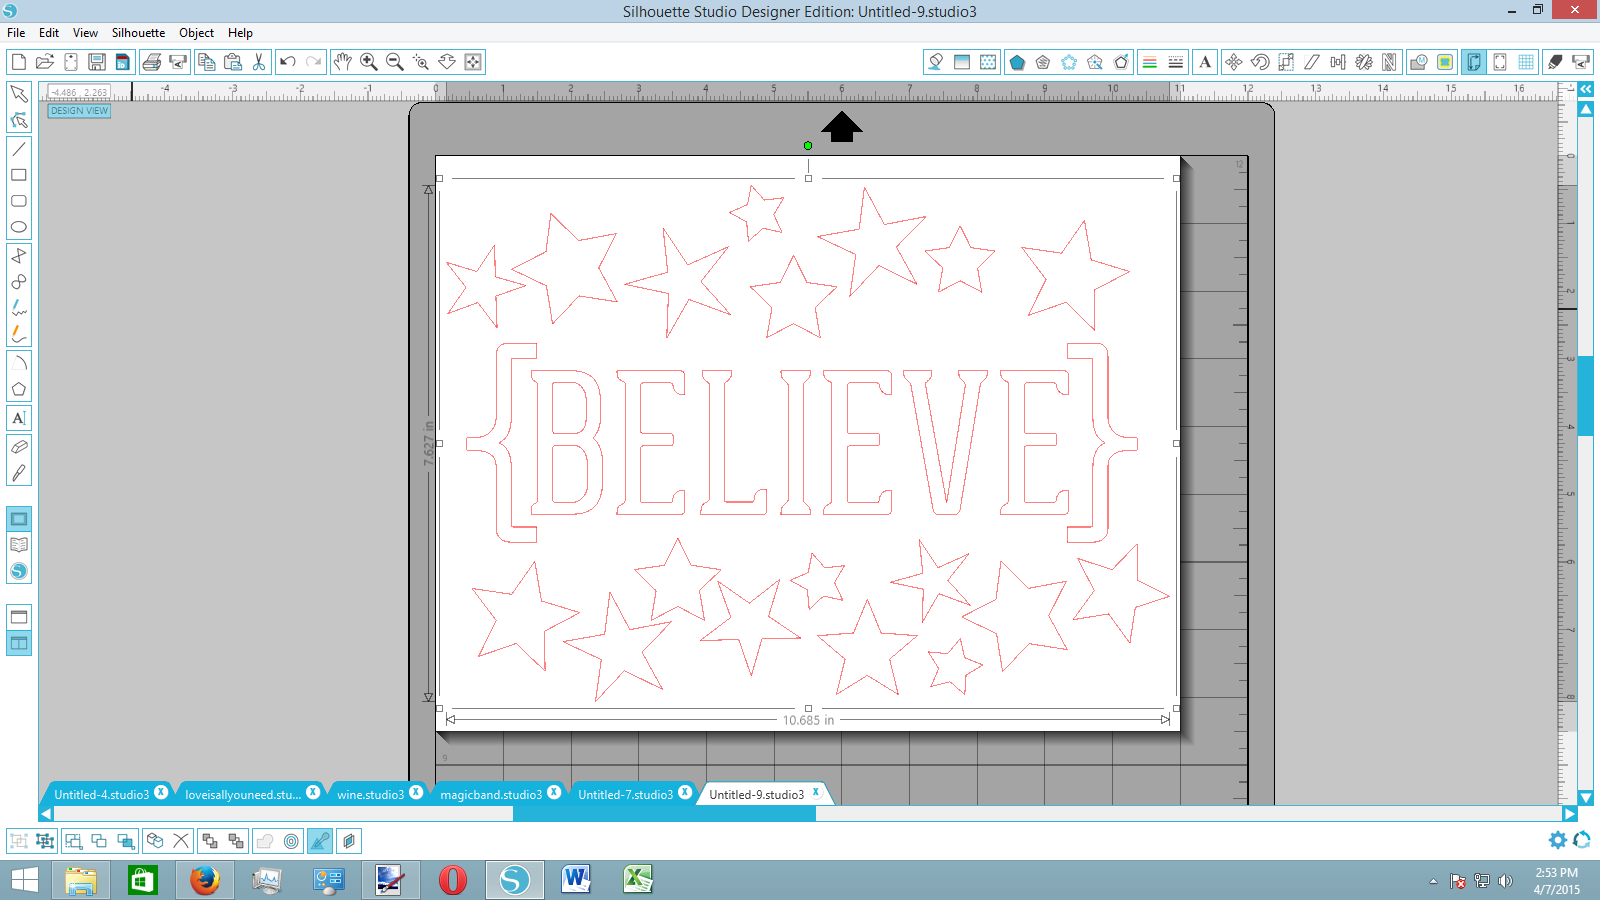Screen dimensions: 1600x900
Task: Open the Help menu
Action: (x=240, y=33)
